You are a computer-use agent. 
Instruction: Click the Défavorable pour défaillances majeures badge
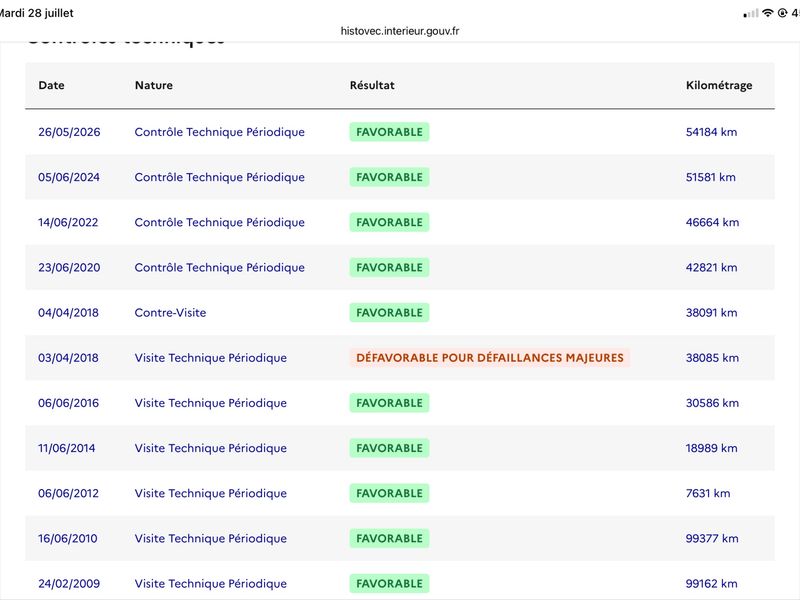click(x=490, y=358)
